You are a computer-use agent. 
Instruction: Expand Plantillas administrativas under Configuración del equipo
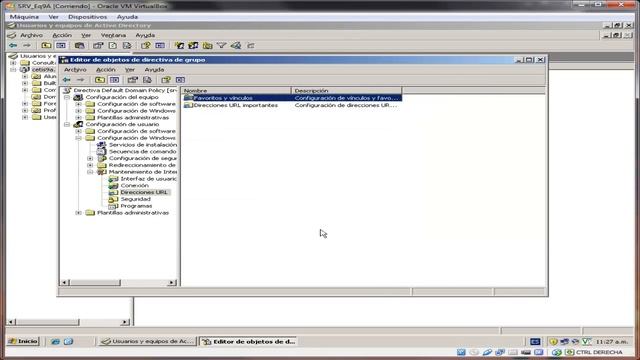pos(78,118)
